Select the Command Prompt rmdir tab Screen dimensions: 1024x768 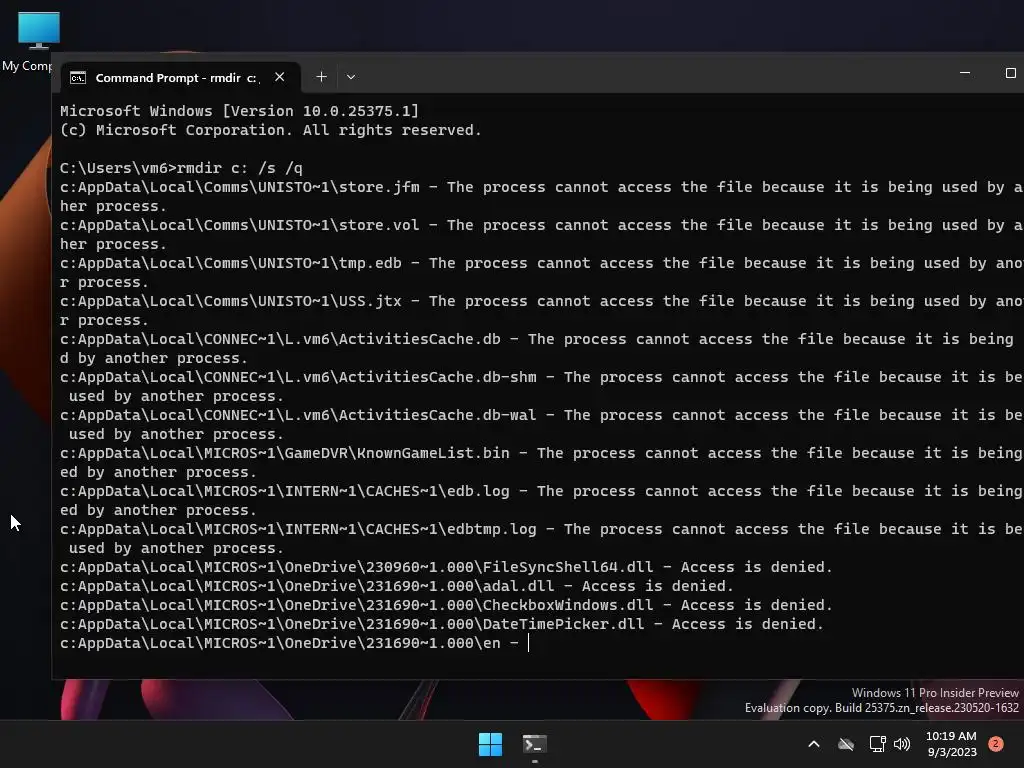click(180, 78)
